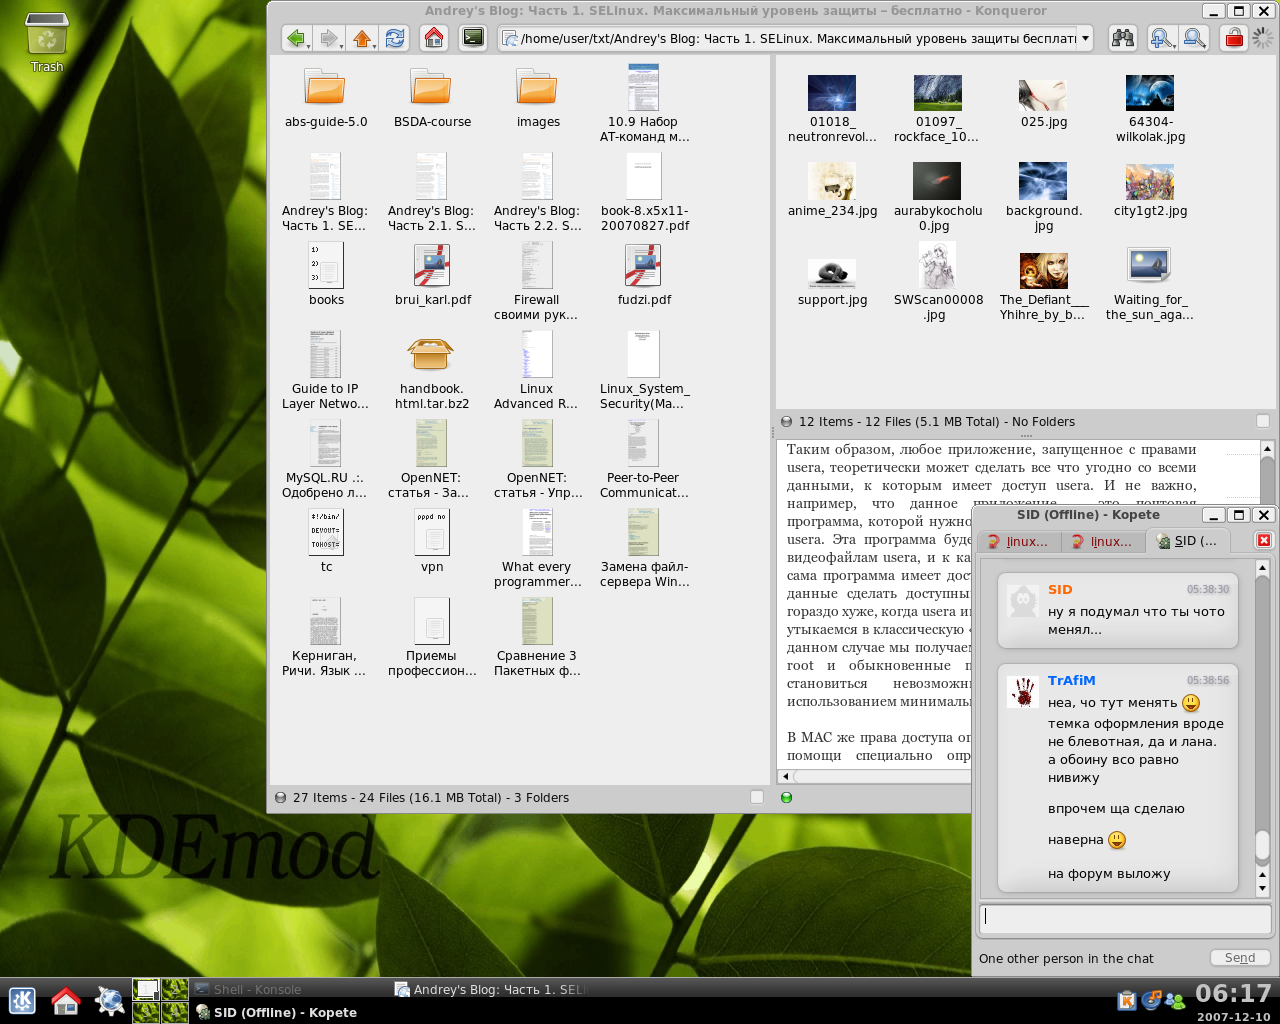1280x1024 pixels.
Task: Select the anime_234.jpg thumbnail
Action: tap(832, 181)
